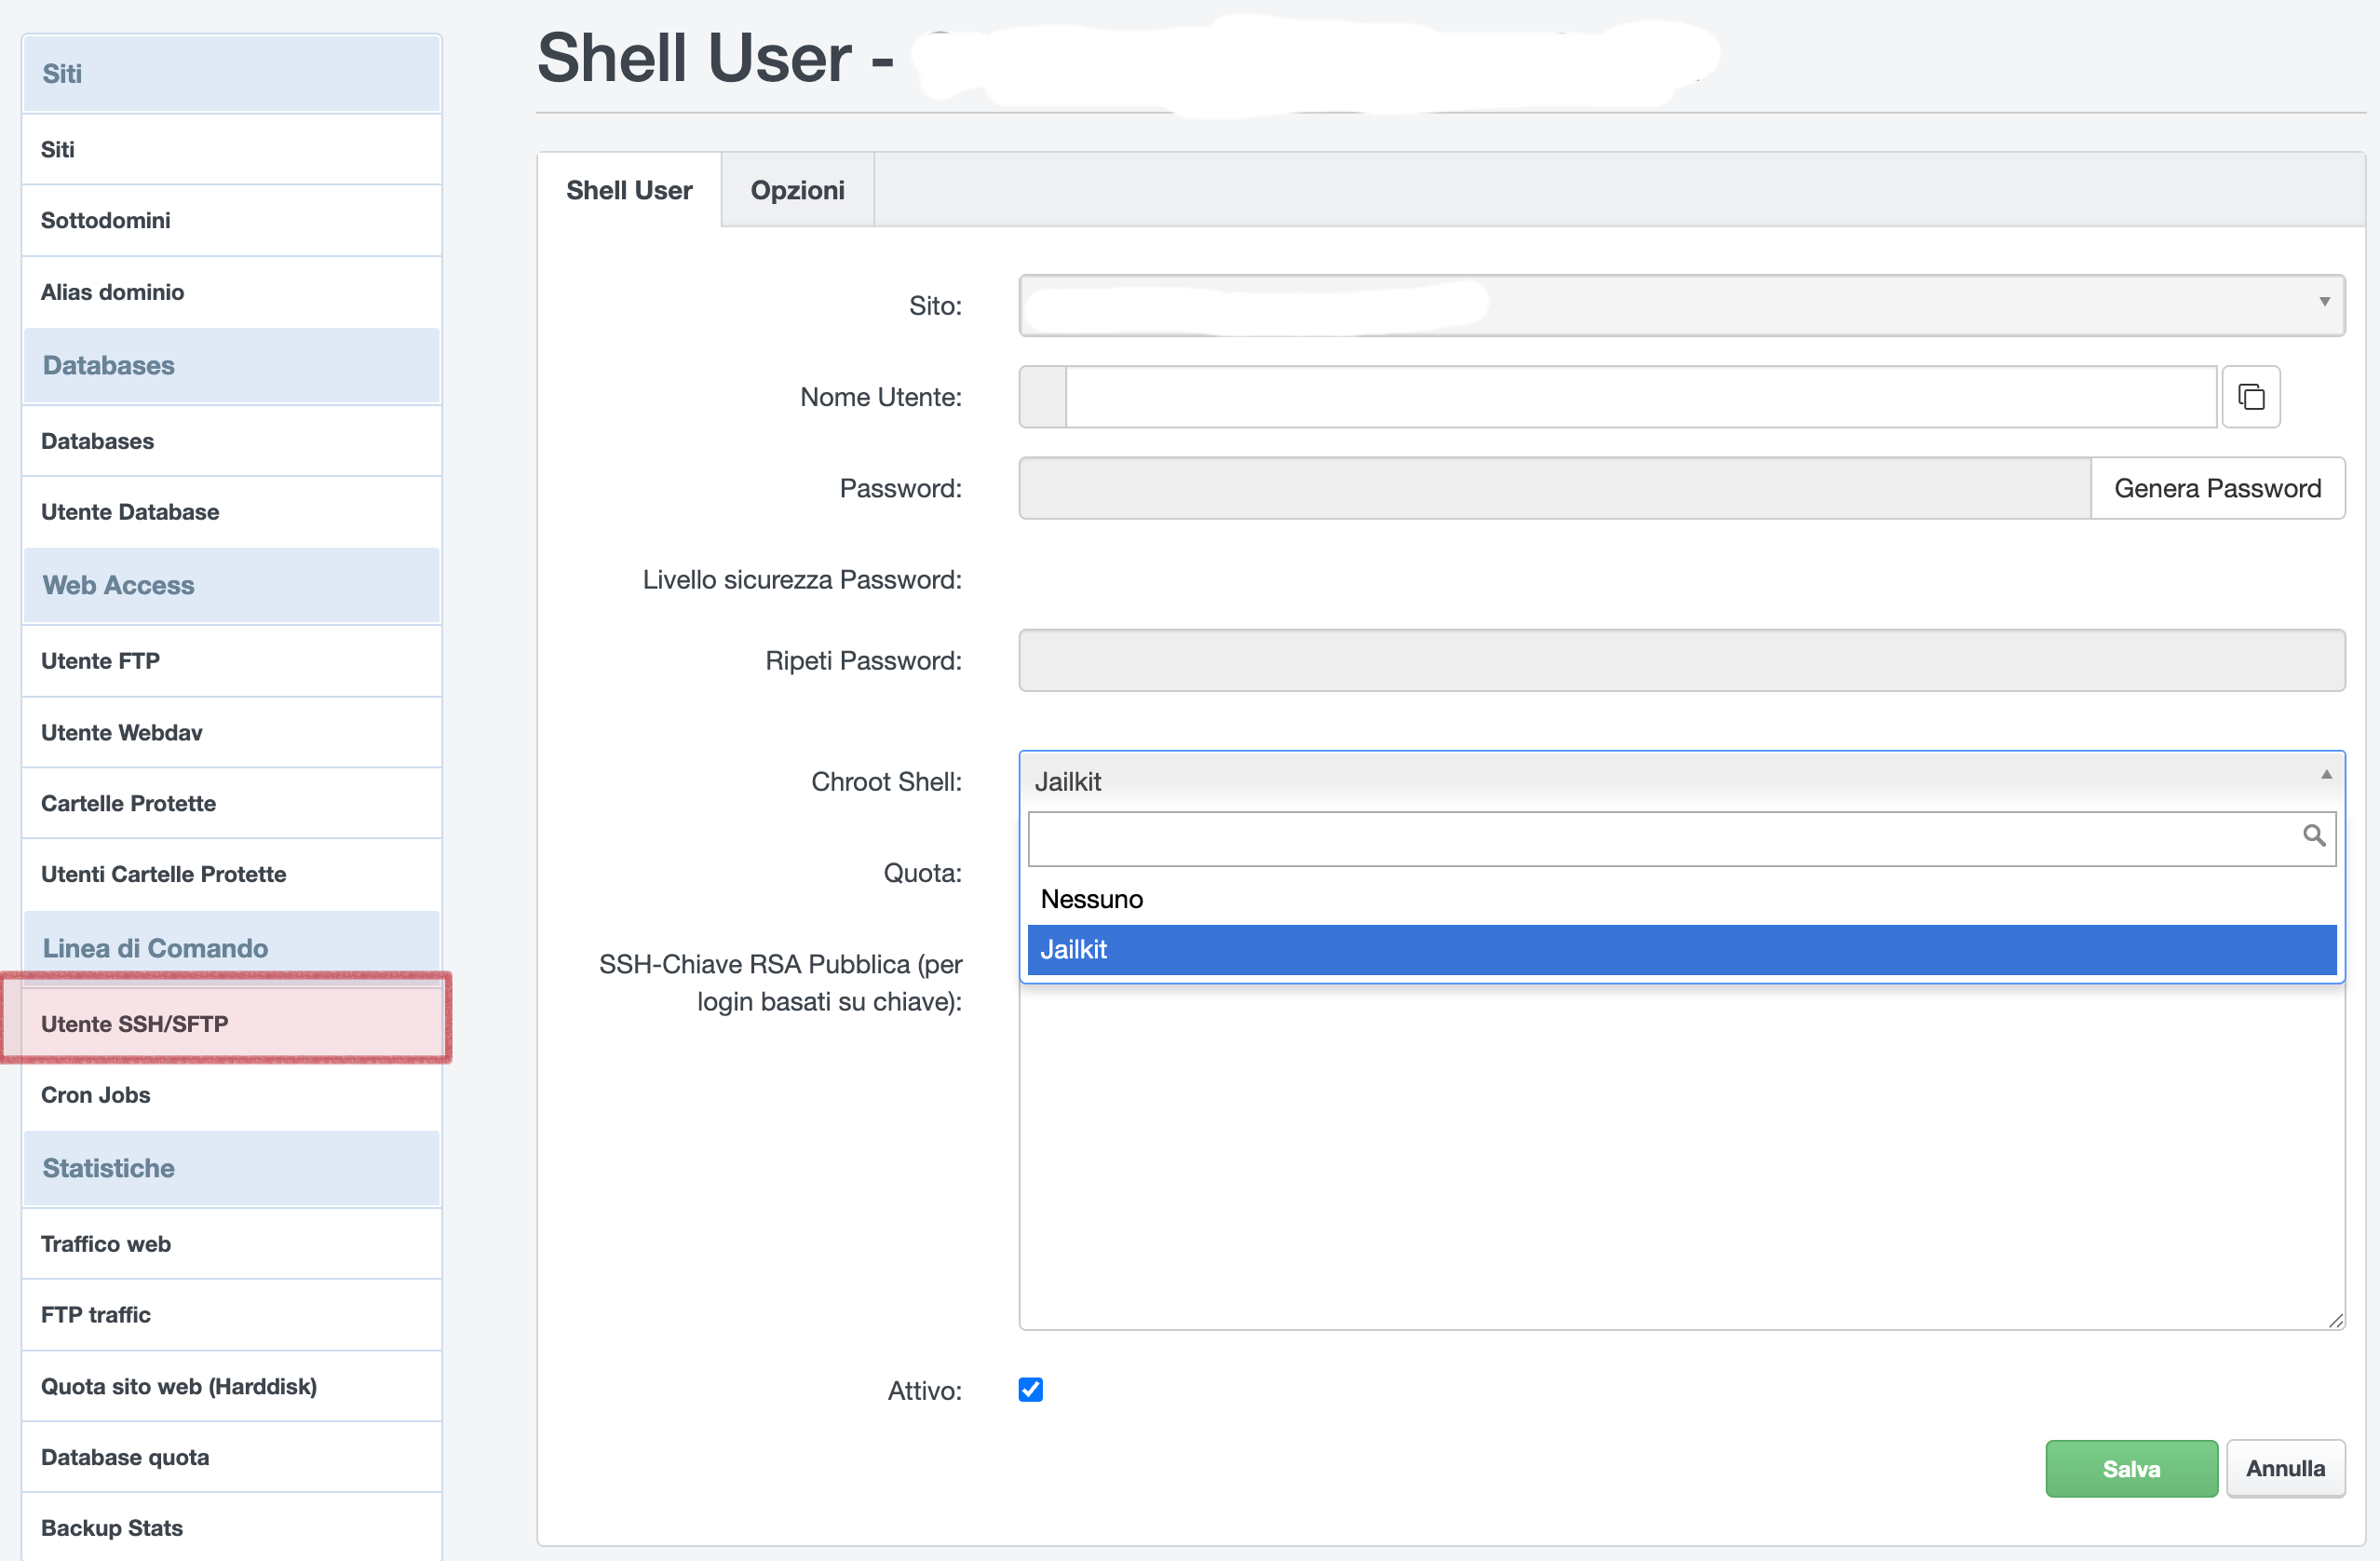
Task: Click Genera Password button
Action: [2217, 488]
